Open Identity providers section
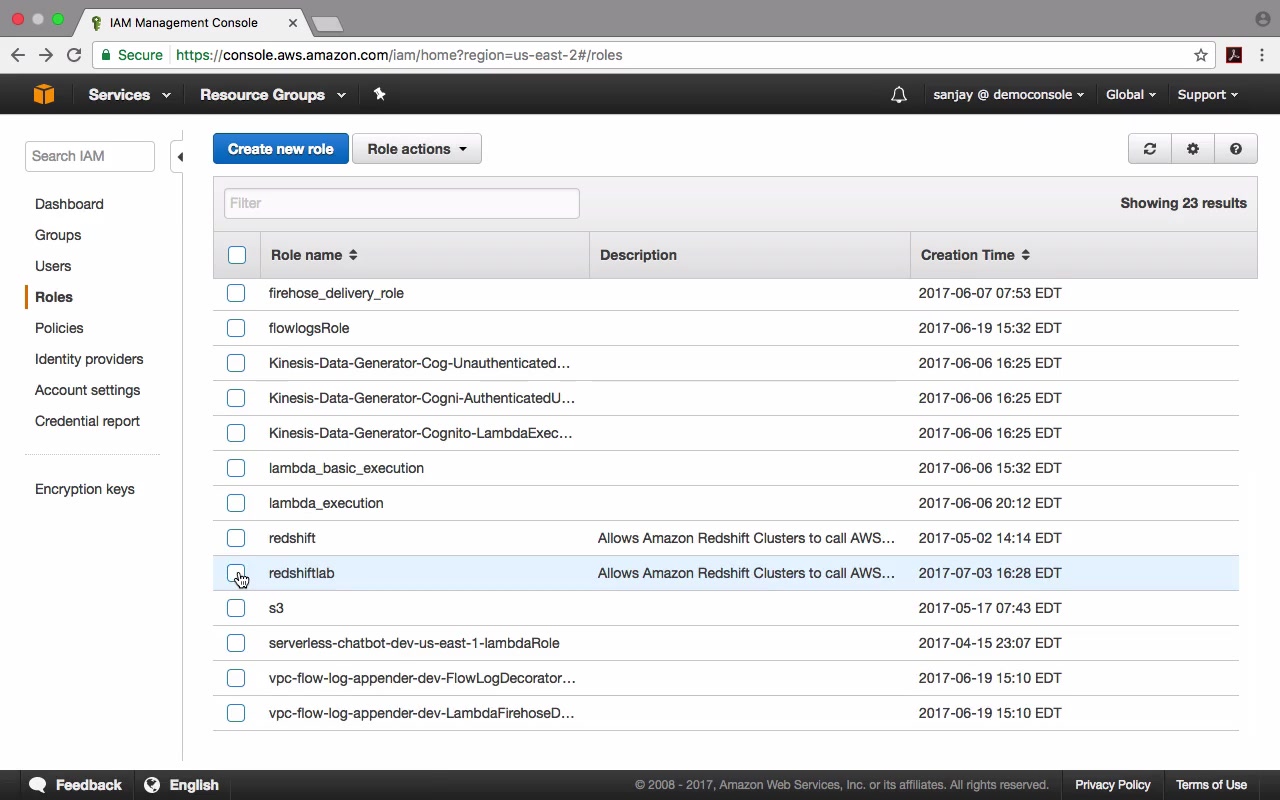The height and width of the screenshot is (800, 1280). (x=89, y=359)
